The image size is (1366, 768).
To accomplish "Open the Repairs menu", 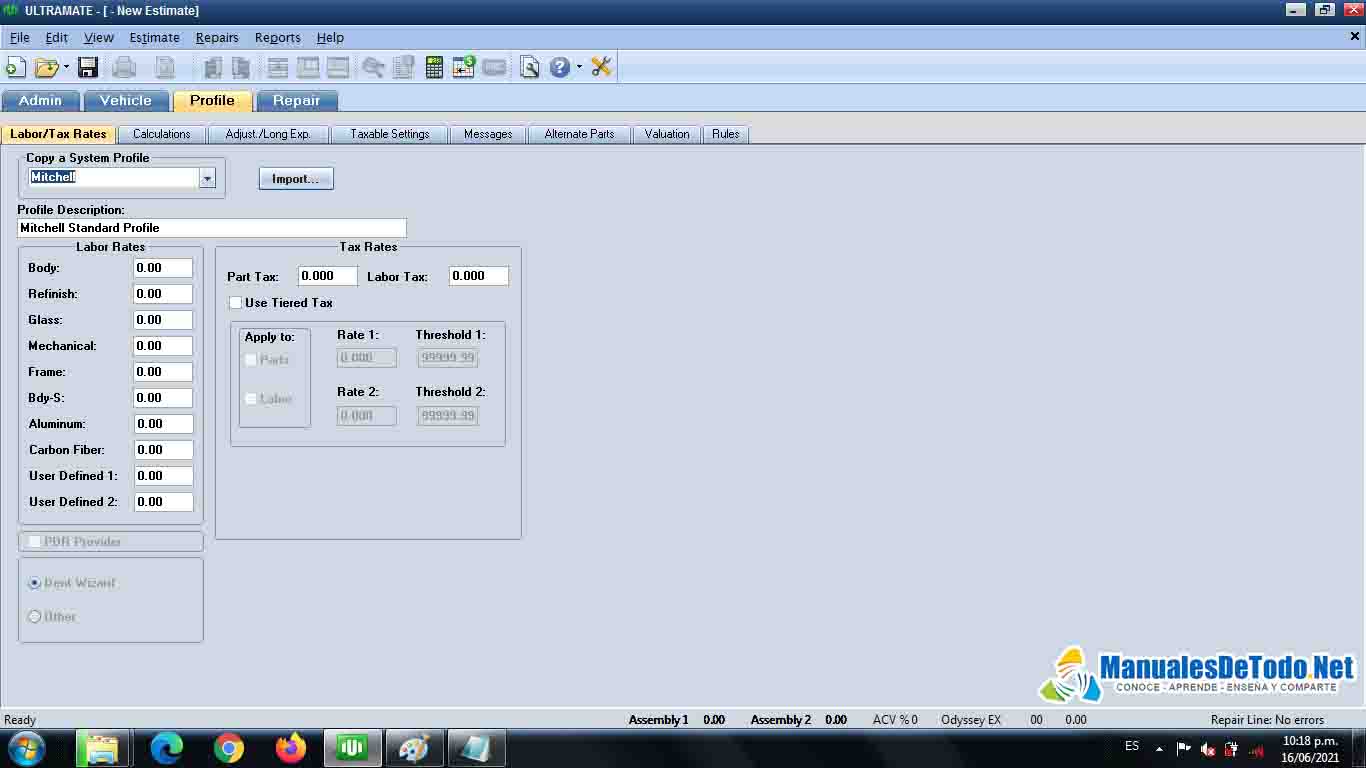I will pyautogui.click(x=217, y=37).
